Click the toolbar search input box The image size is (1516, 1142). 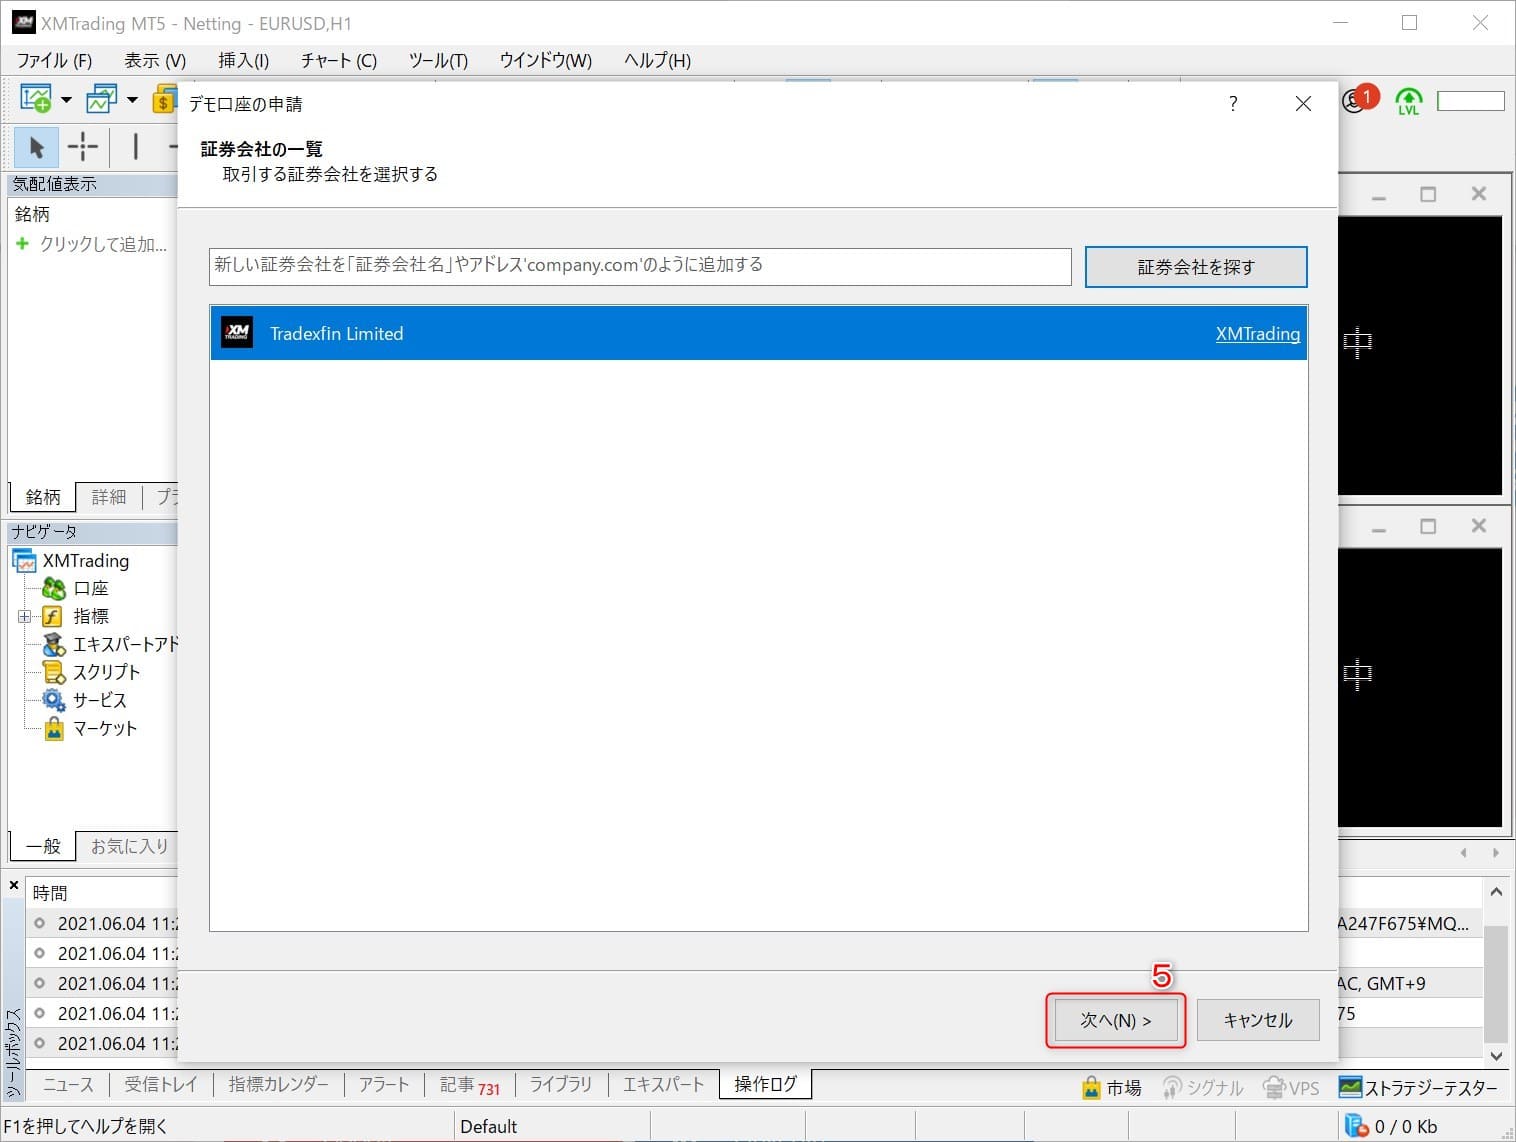coord(1470,101)
